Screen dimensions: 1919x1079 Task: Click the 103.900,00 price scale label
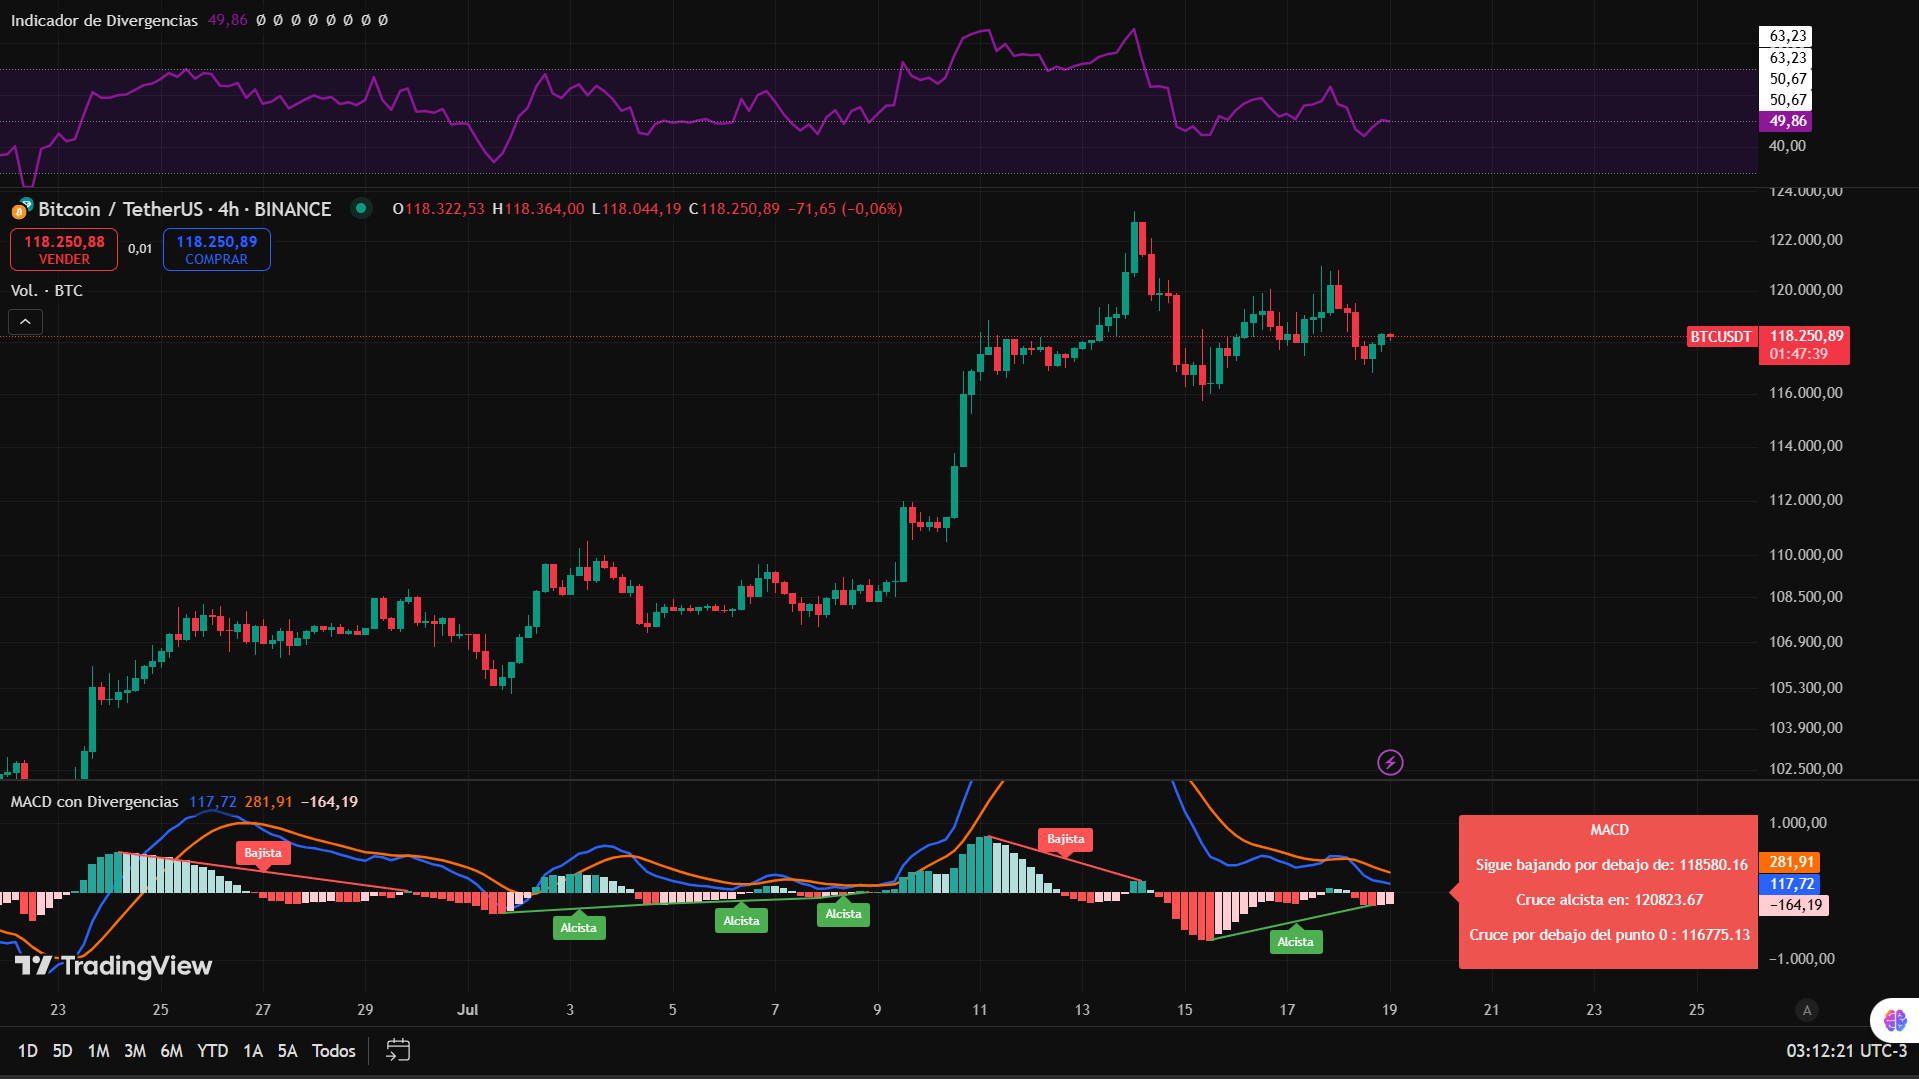[x=1805, y=728]
